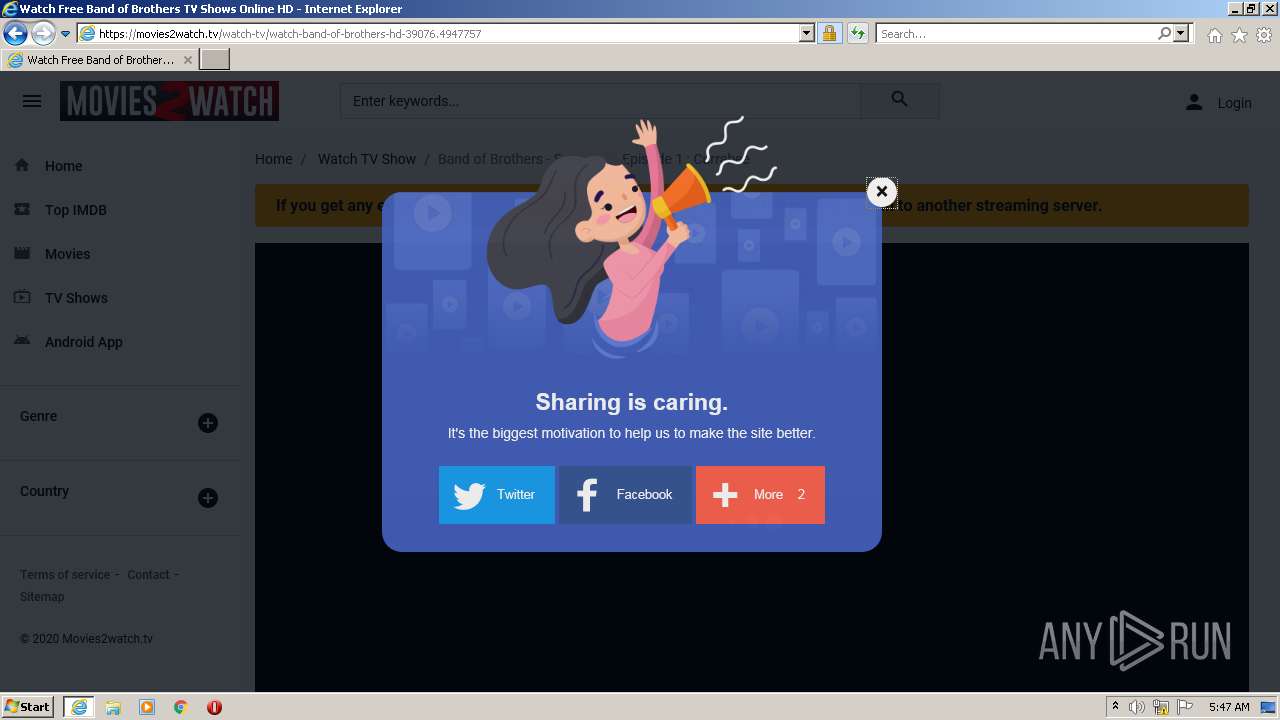Open the hamburger menu icon

point(32,101)
